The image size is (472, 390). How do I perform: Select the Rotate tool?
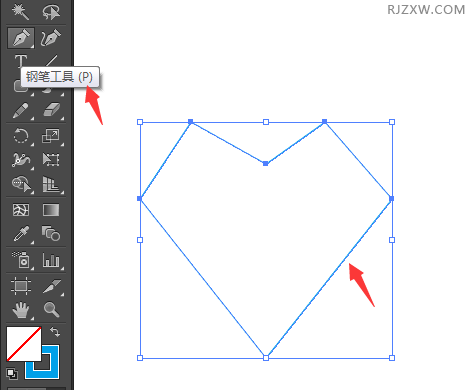pos(21,136)
